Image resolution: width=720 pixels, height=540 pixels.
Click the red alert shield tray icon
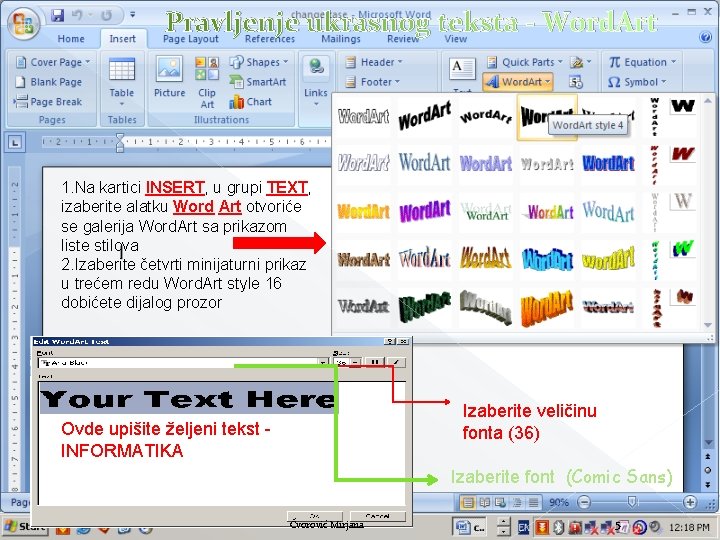(575, 527)
